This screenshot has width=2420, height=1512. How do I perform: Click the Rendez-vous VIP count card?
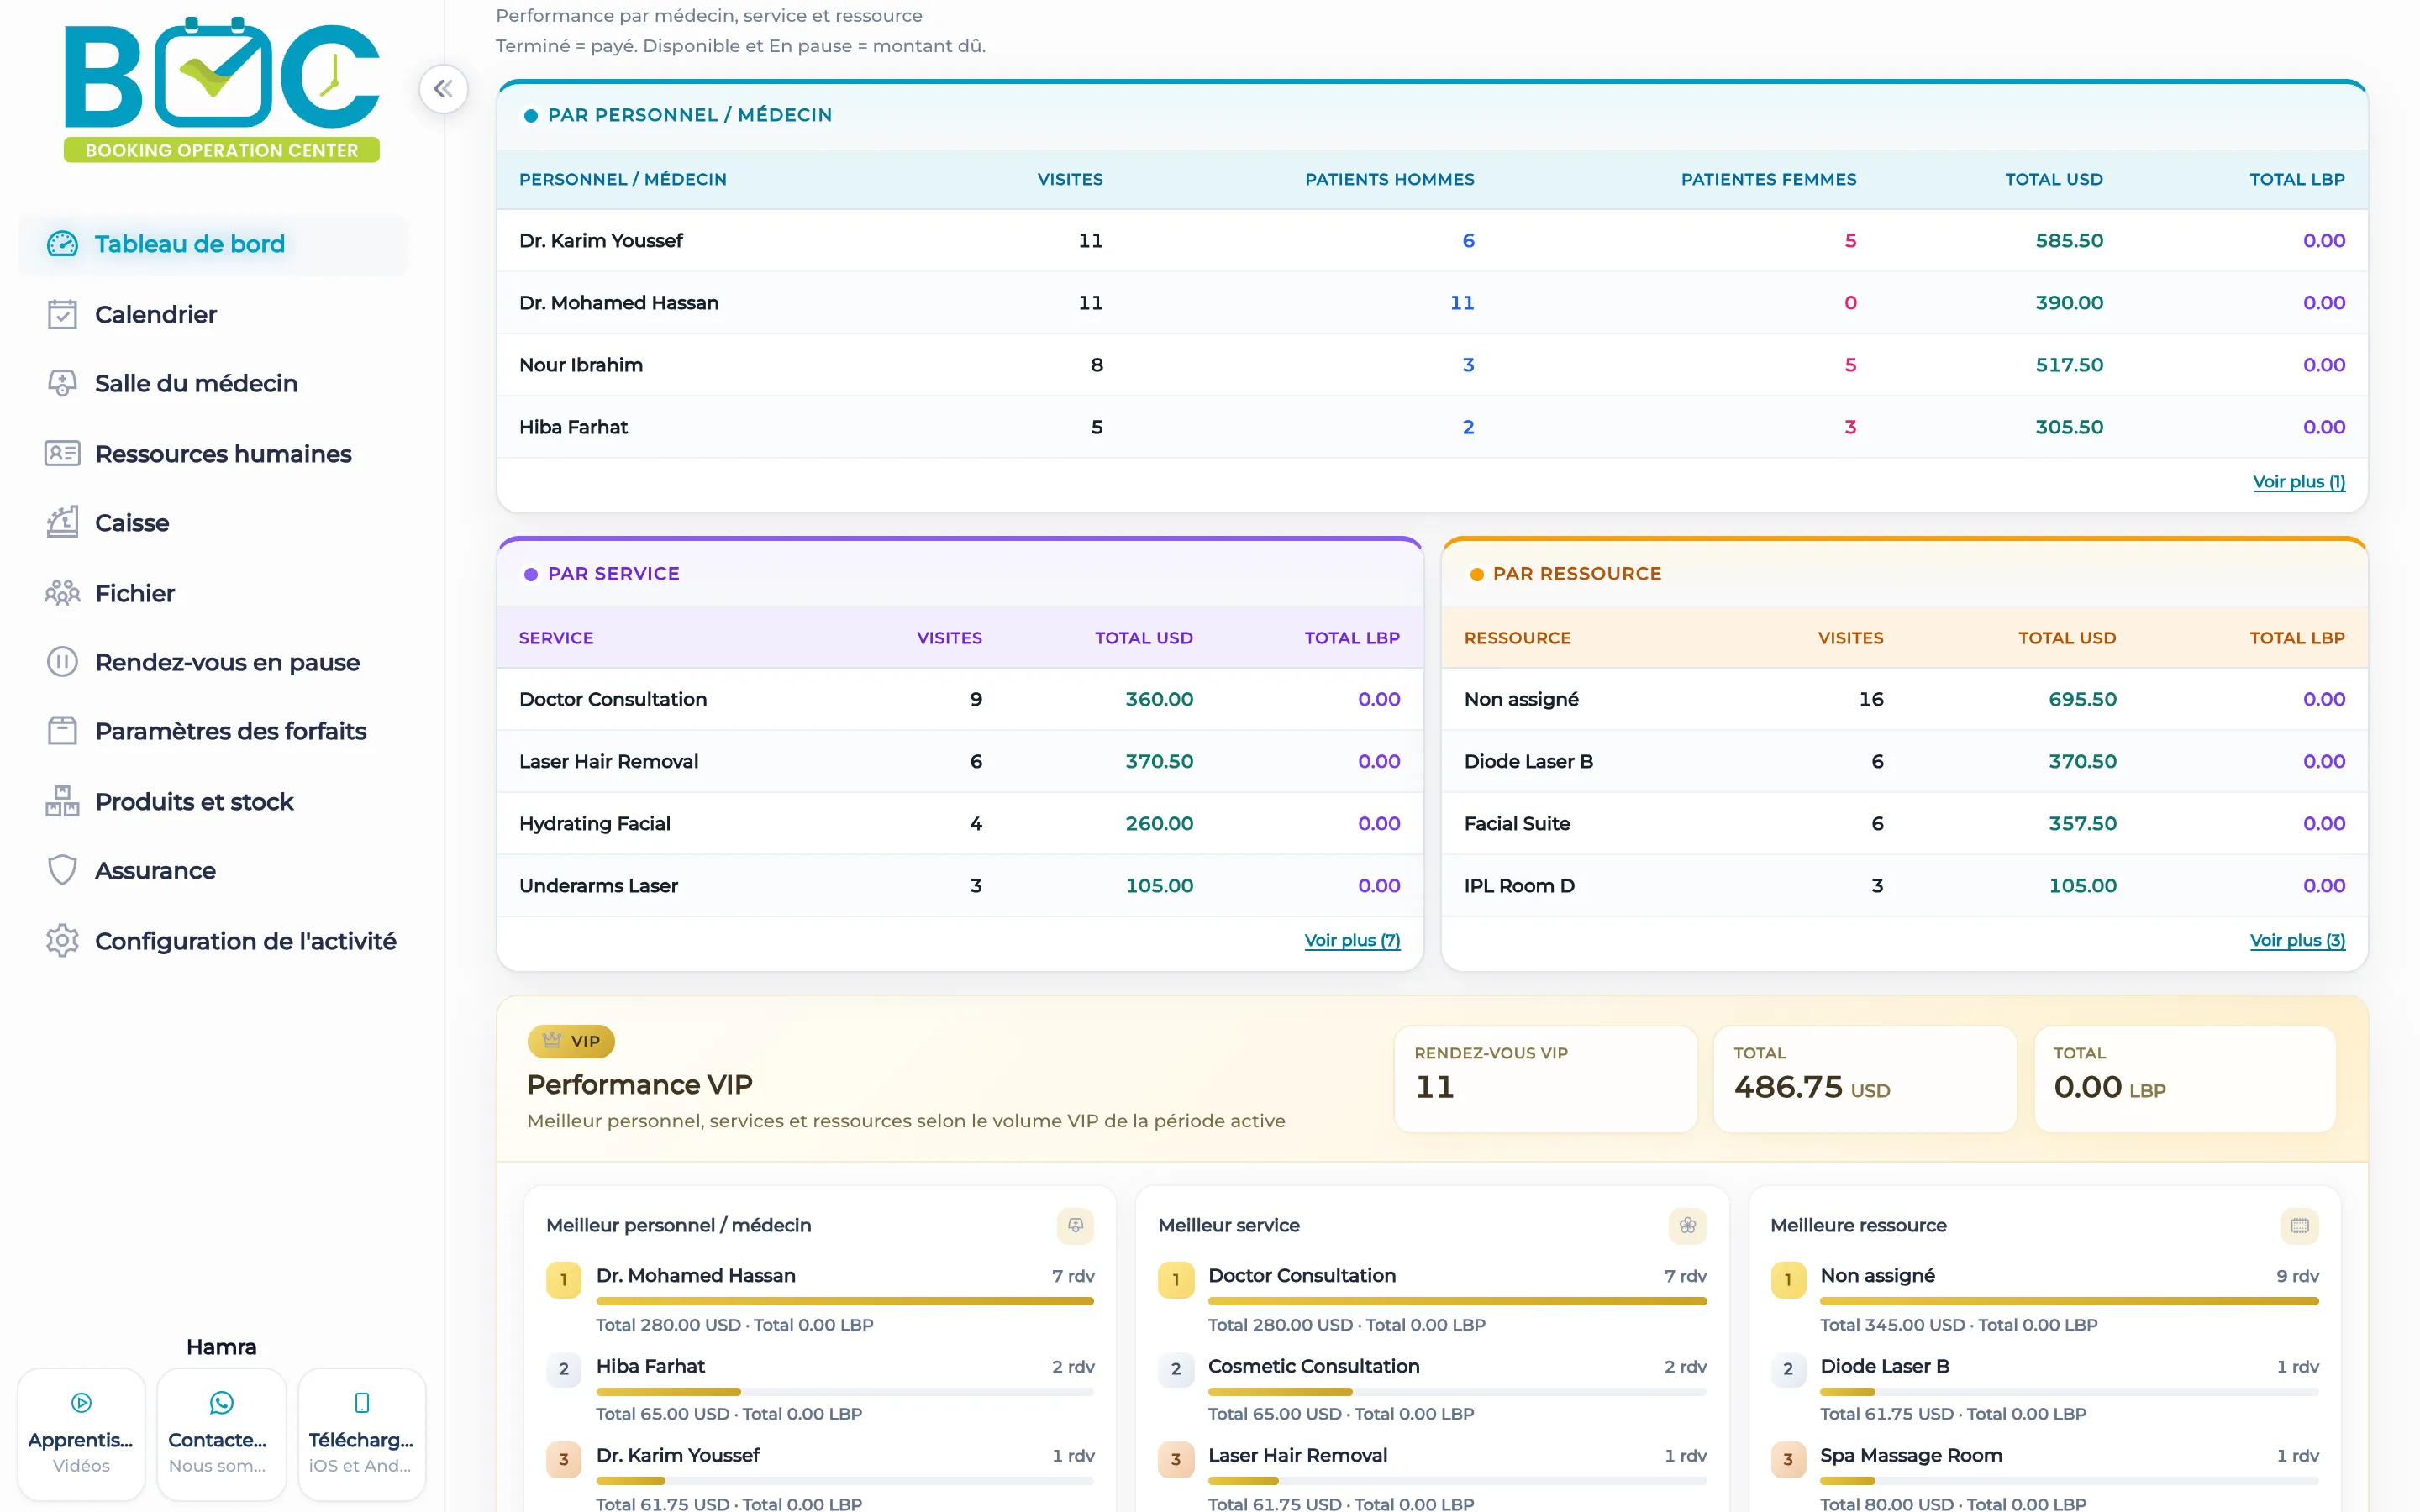[x=1545, y=1079]
